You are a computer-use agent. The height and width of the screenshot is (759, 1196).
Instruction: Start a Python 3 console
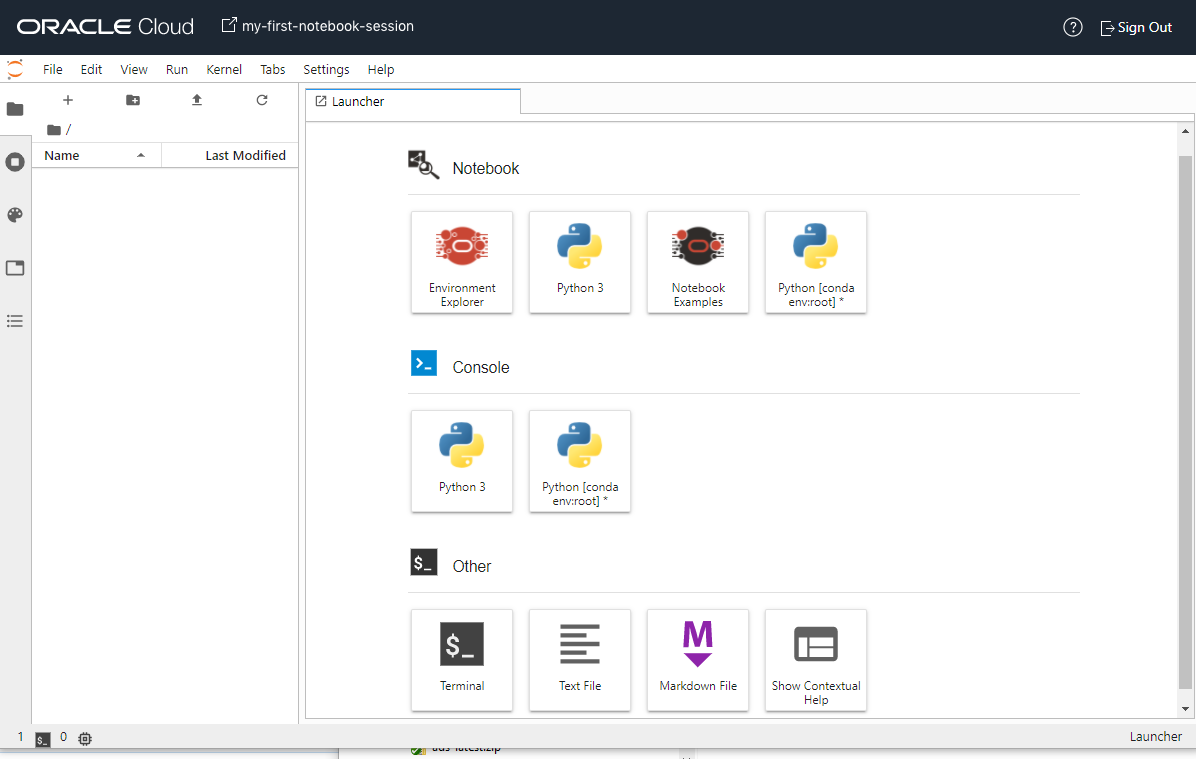461,462
